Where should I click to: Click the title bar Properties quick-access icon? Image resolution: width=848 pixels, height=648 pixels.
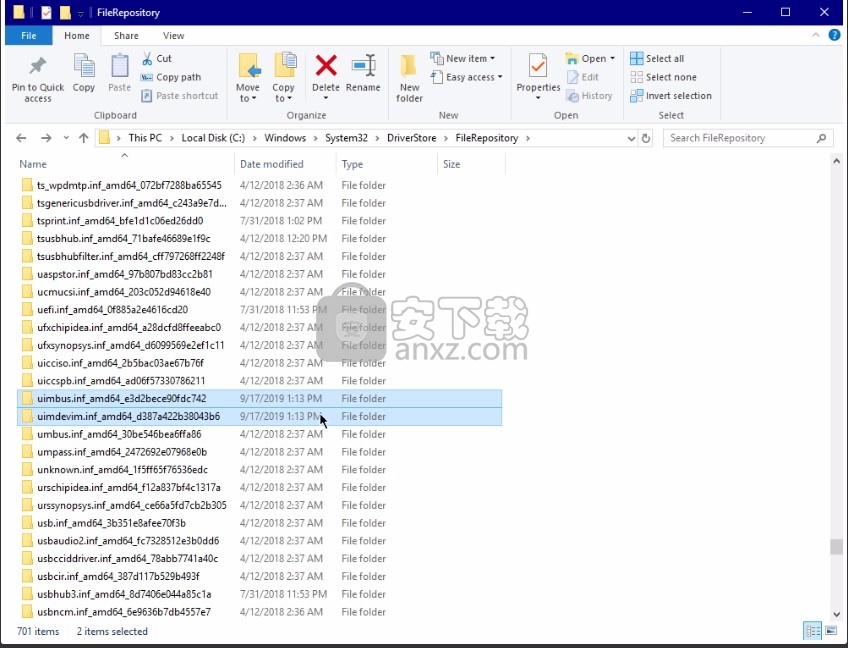(x=46, y=12)
